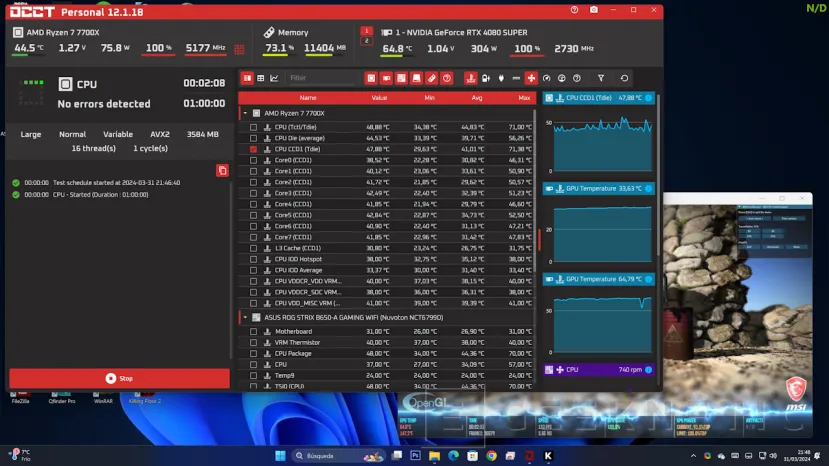Open OCCT help question mark in title bar

click(574, 10)
